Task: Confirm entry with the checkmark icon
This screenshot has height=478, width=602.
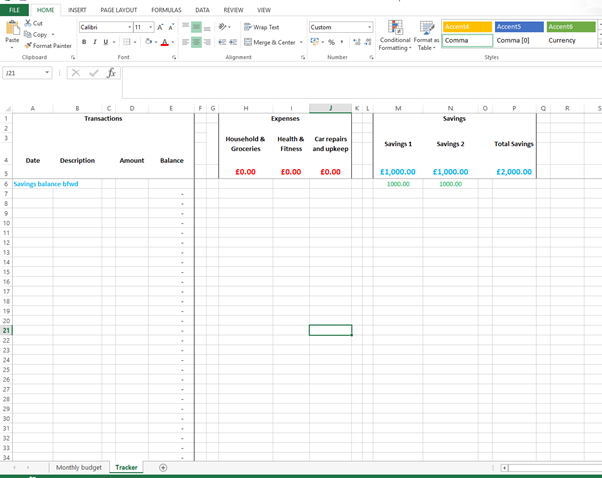Action: [x=94, y=73]
